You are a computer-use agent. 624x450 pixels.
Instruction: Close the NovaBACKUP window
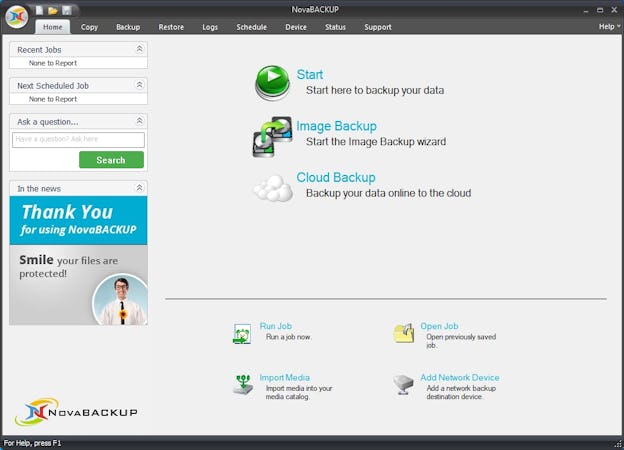tap(614, 10)
